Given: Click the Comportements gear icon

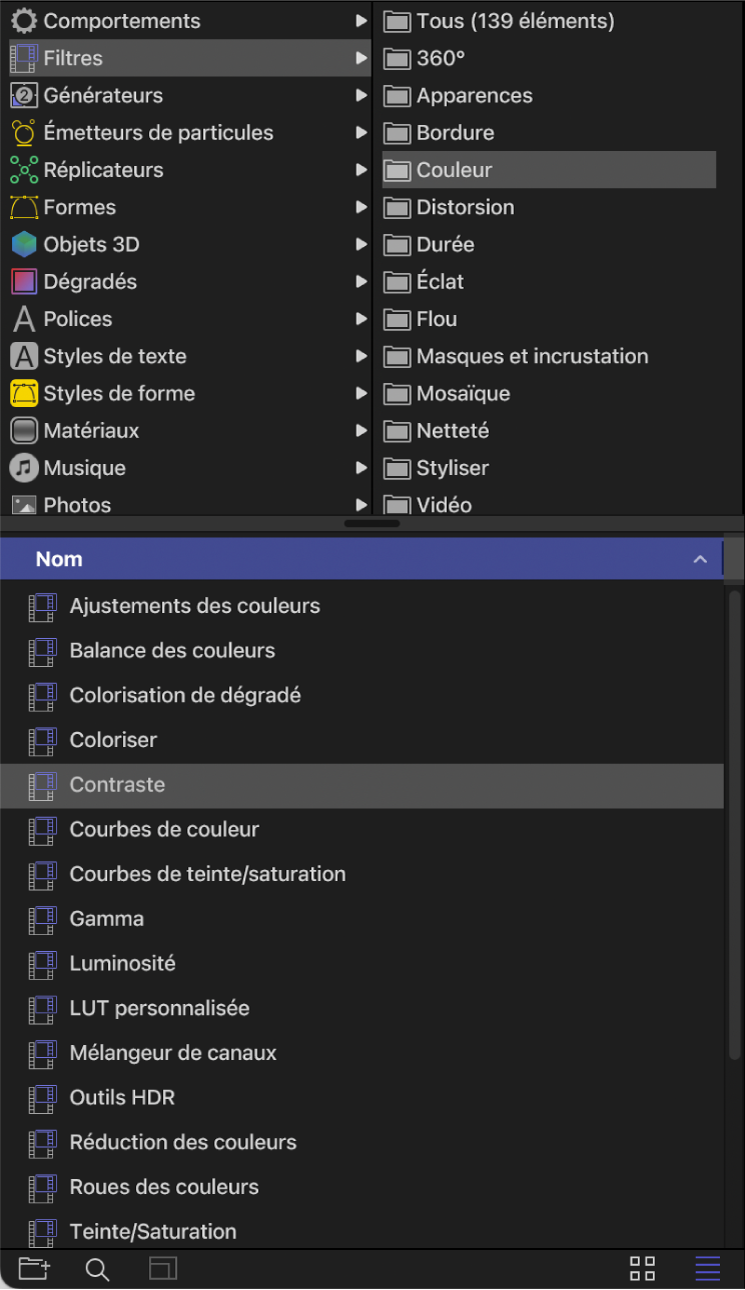Looking at the screenshot, I should [22, 20].
